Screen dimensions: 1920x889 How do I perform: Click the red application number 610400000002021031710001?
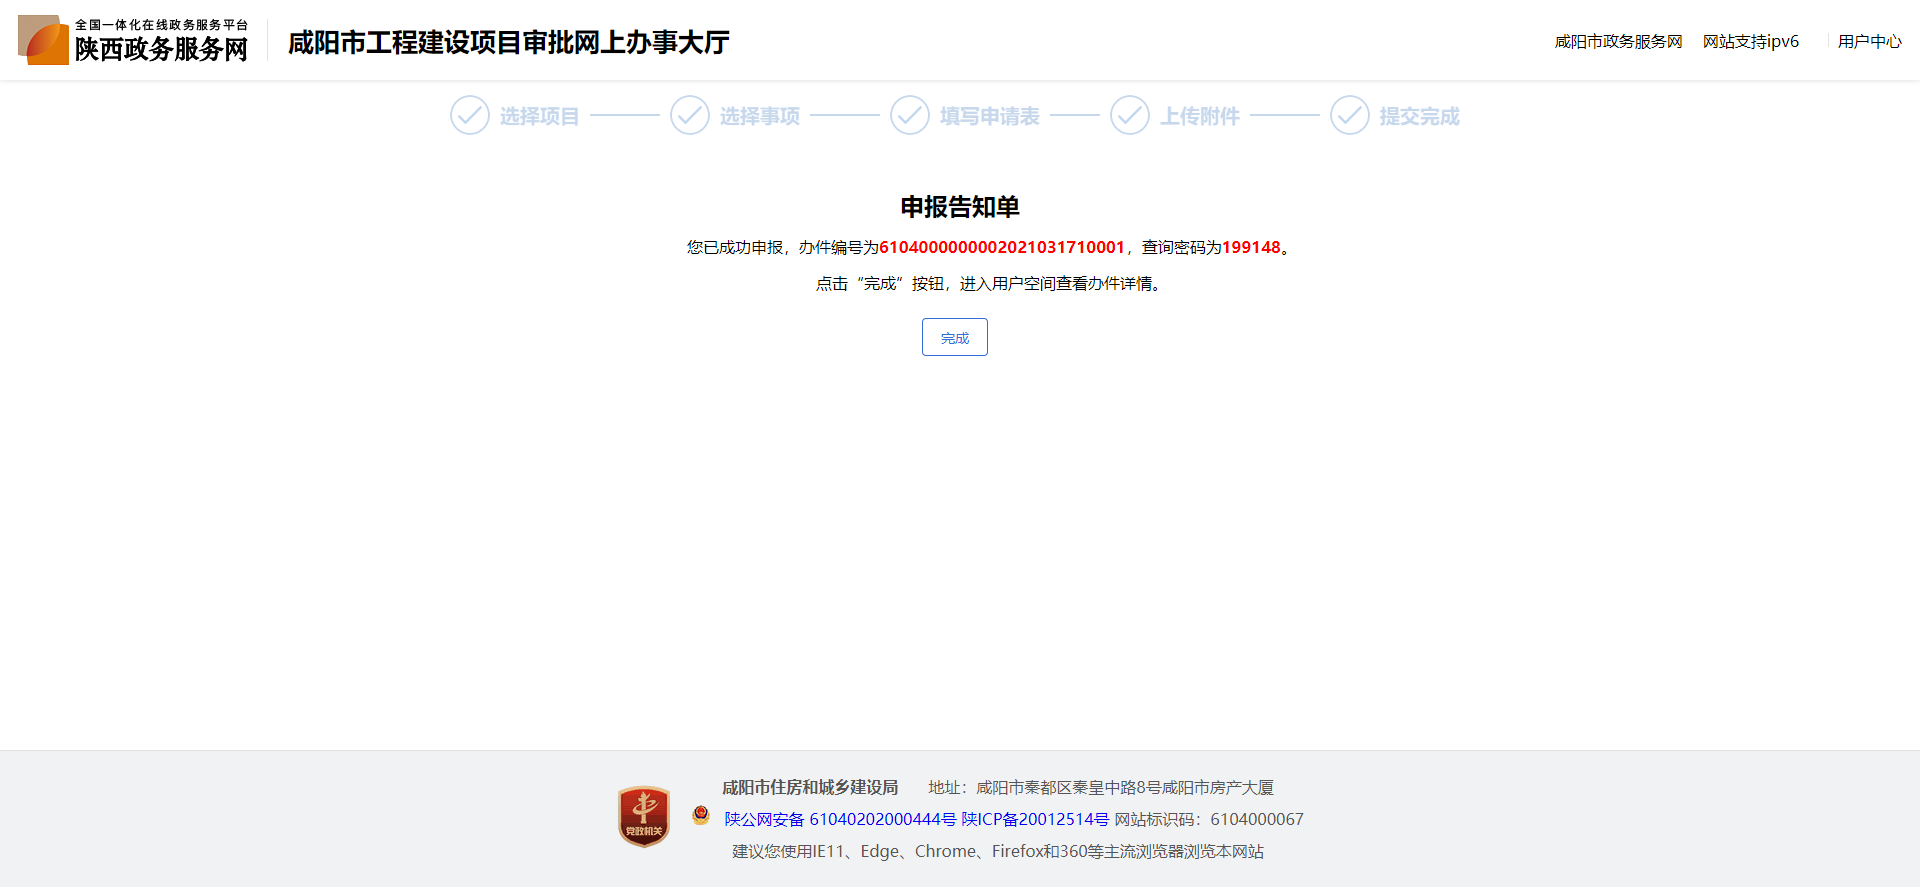point(1001,248)
